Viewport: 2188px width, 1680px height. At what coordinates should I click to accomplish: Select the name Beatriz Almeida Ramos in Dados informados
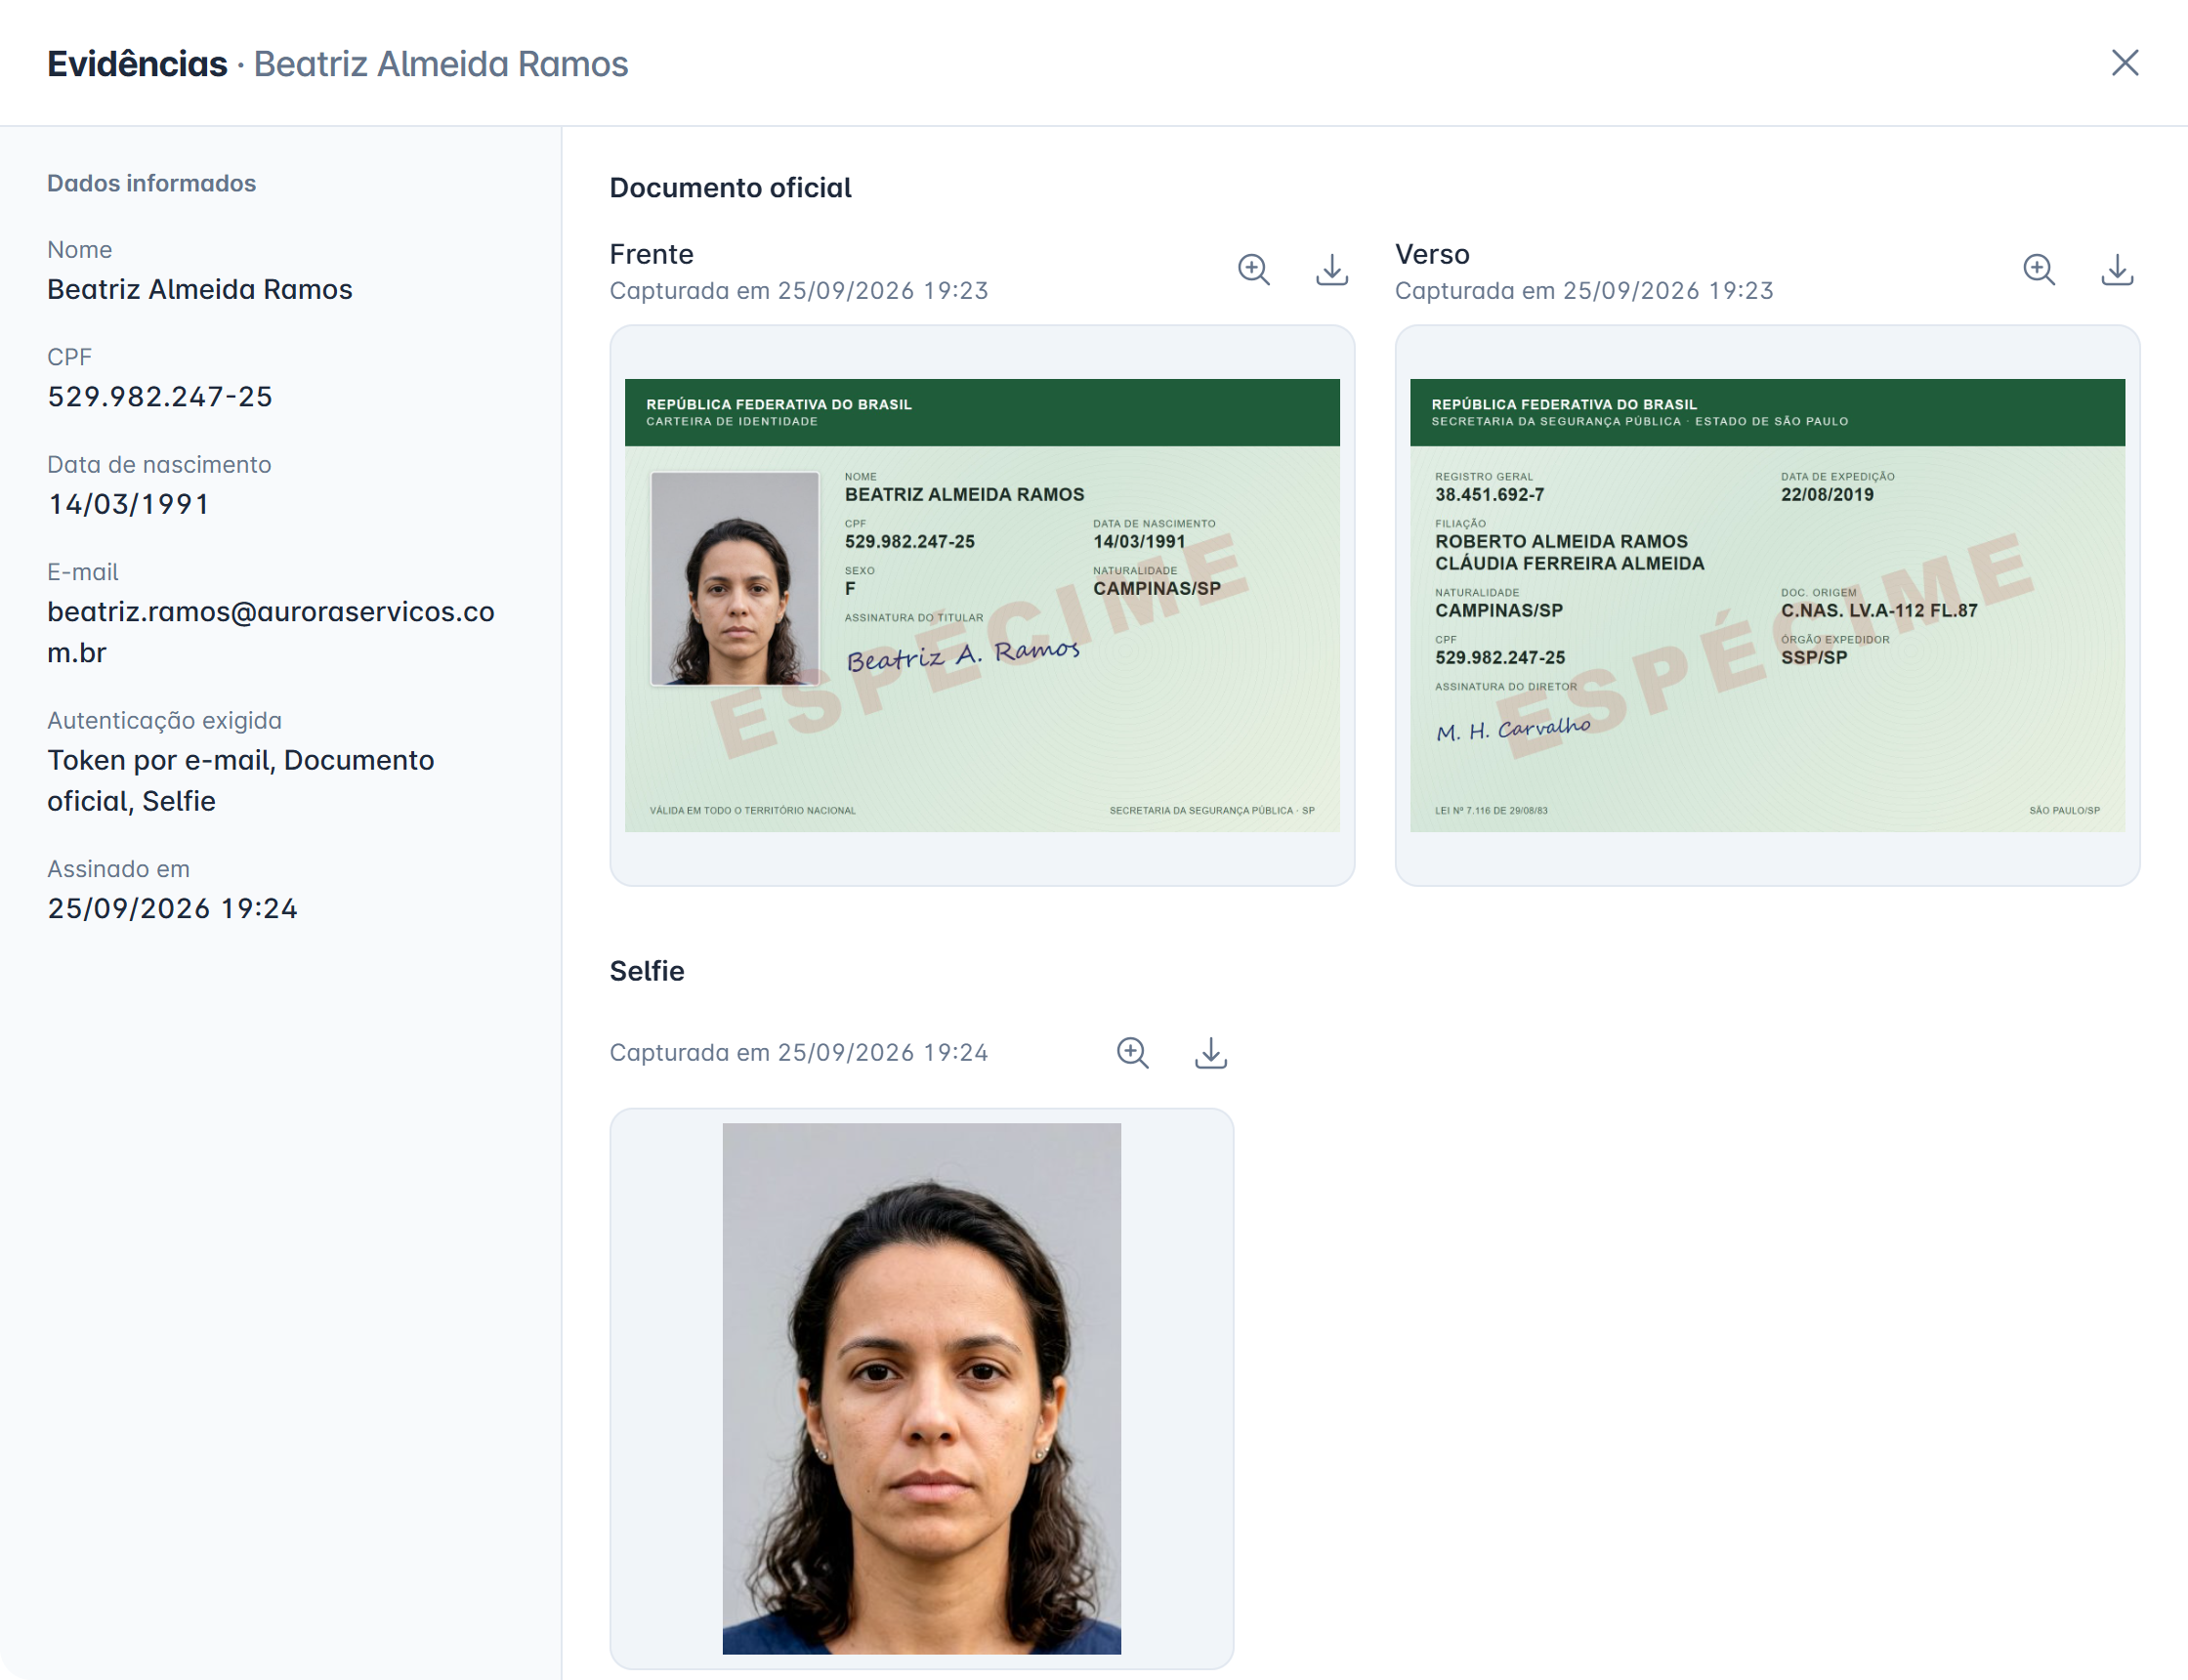tap(200, 290)
